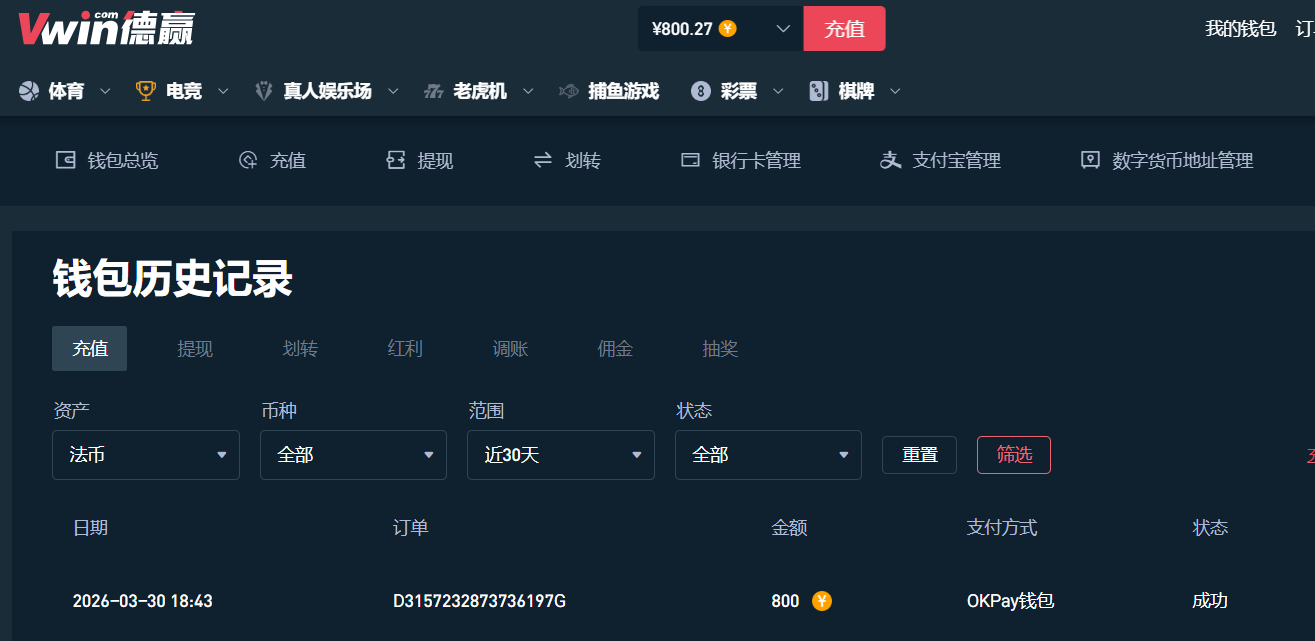
Task: Click the esports trophy icon
Action: [x=146, y=91]
